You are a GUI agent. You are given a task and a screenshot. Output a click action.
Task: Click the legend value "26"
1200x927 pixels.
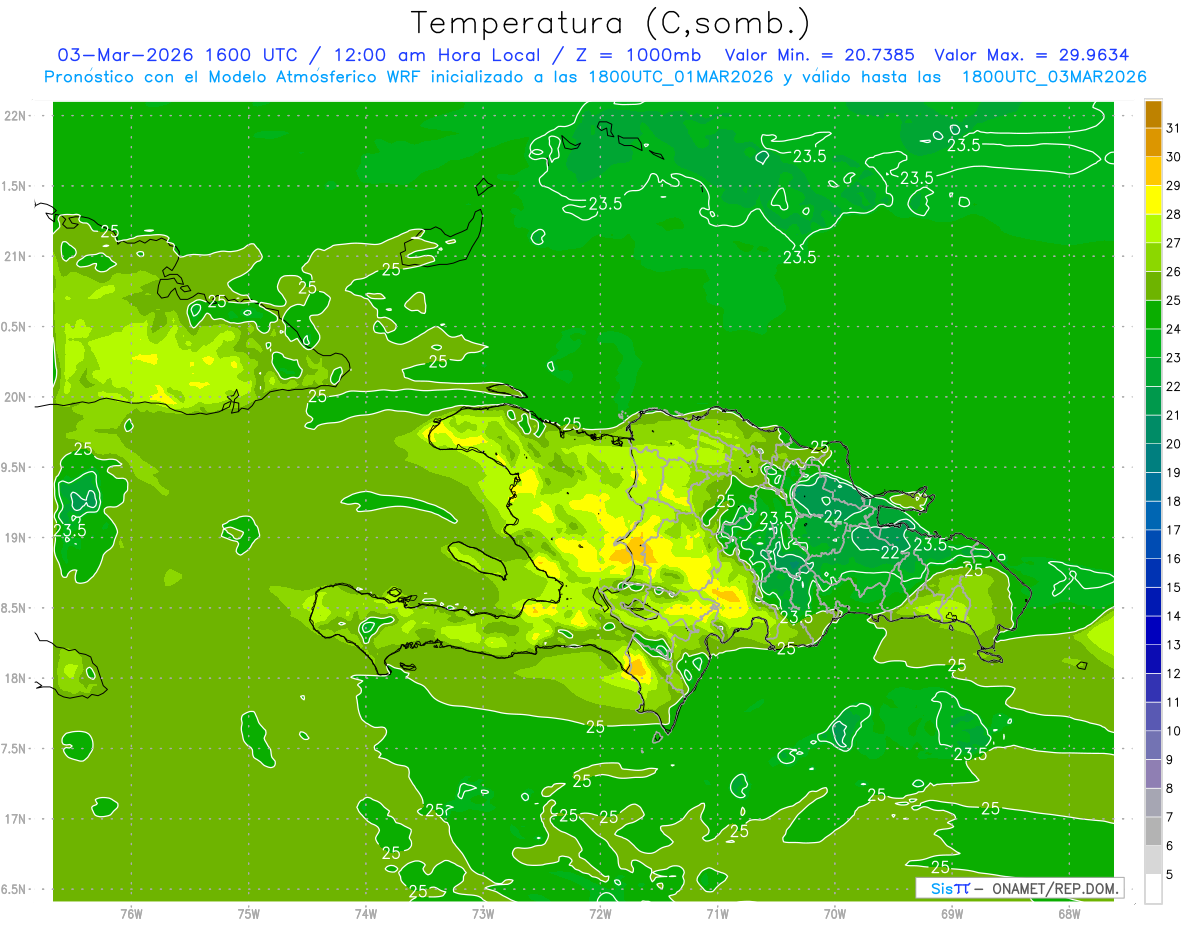(1174, 271)
